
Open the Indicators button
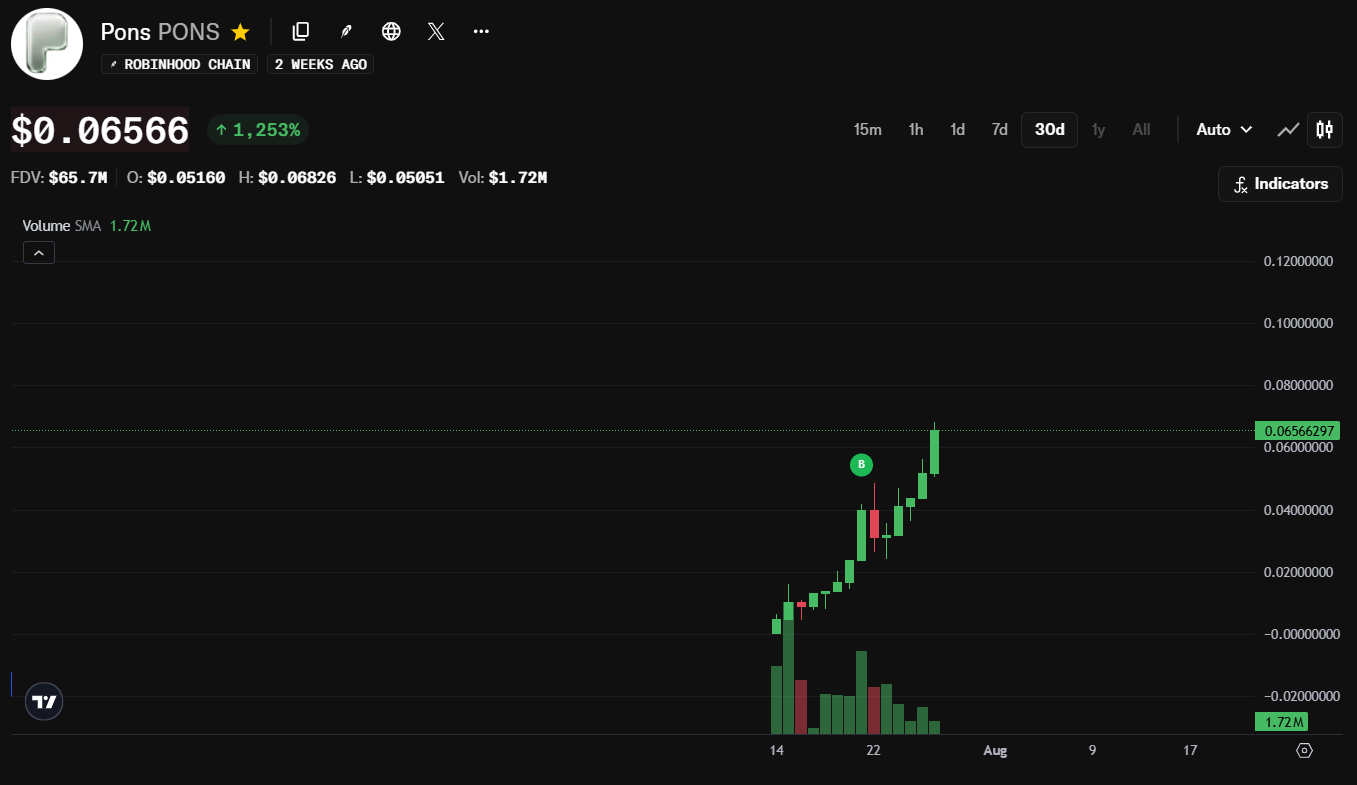(1280, 184)
